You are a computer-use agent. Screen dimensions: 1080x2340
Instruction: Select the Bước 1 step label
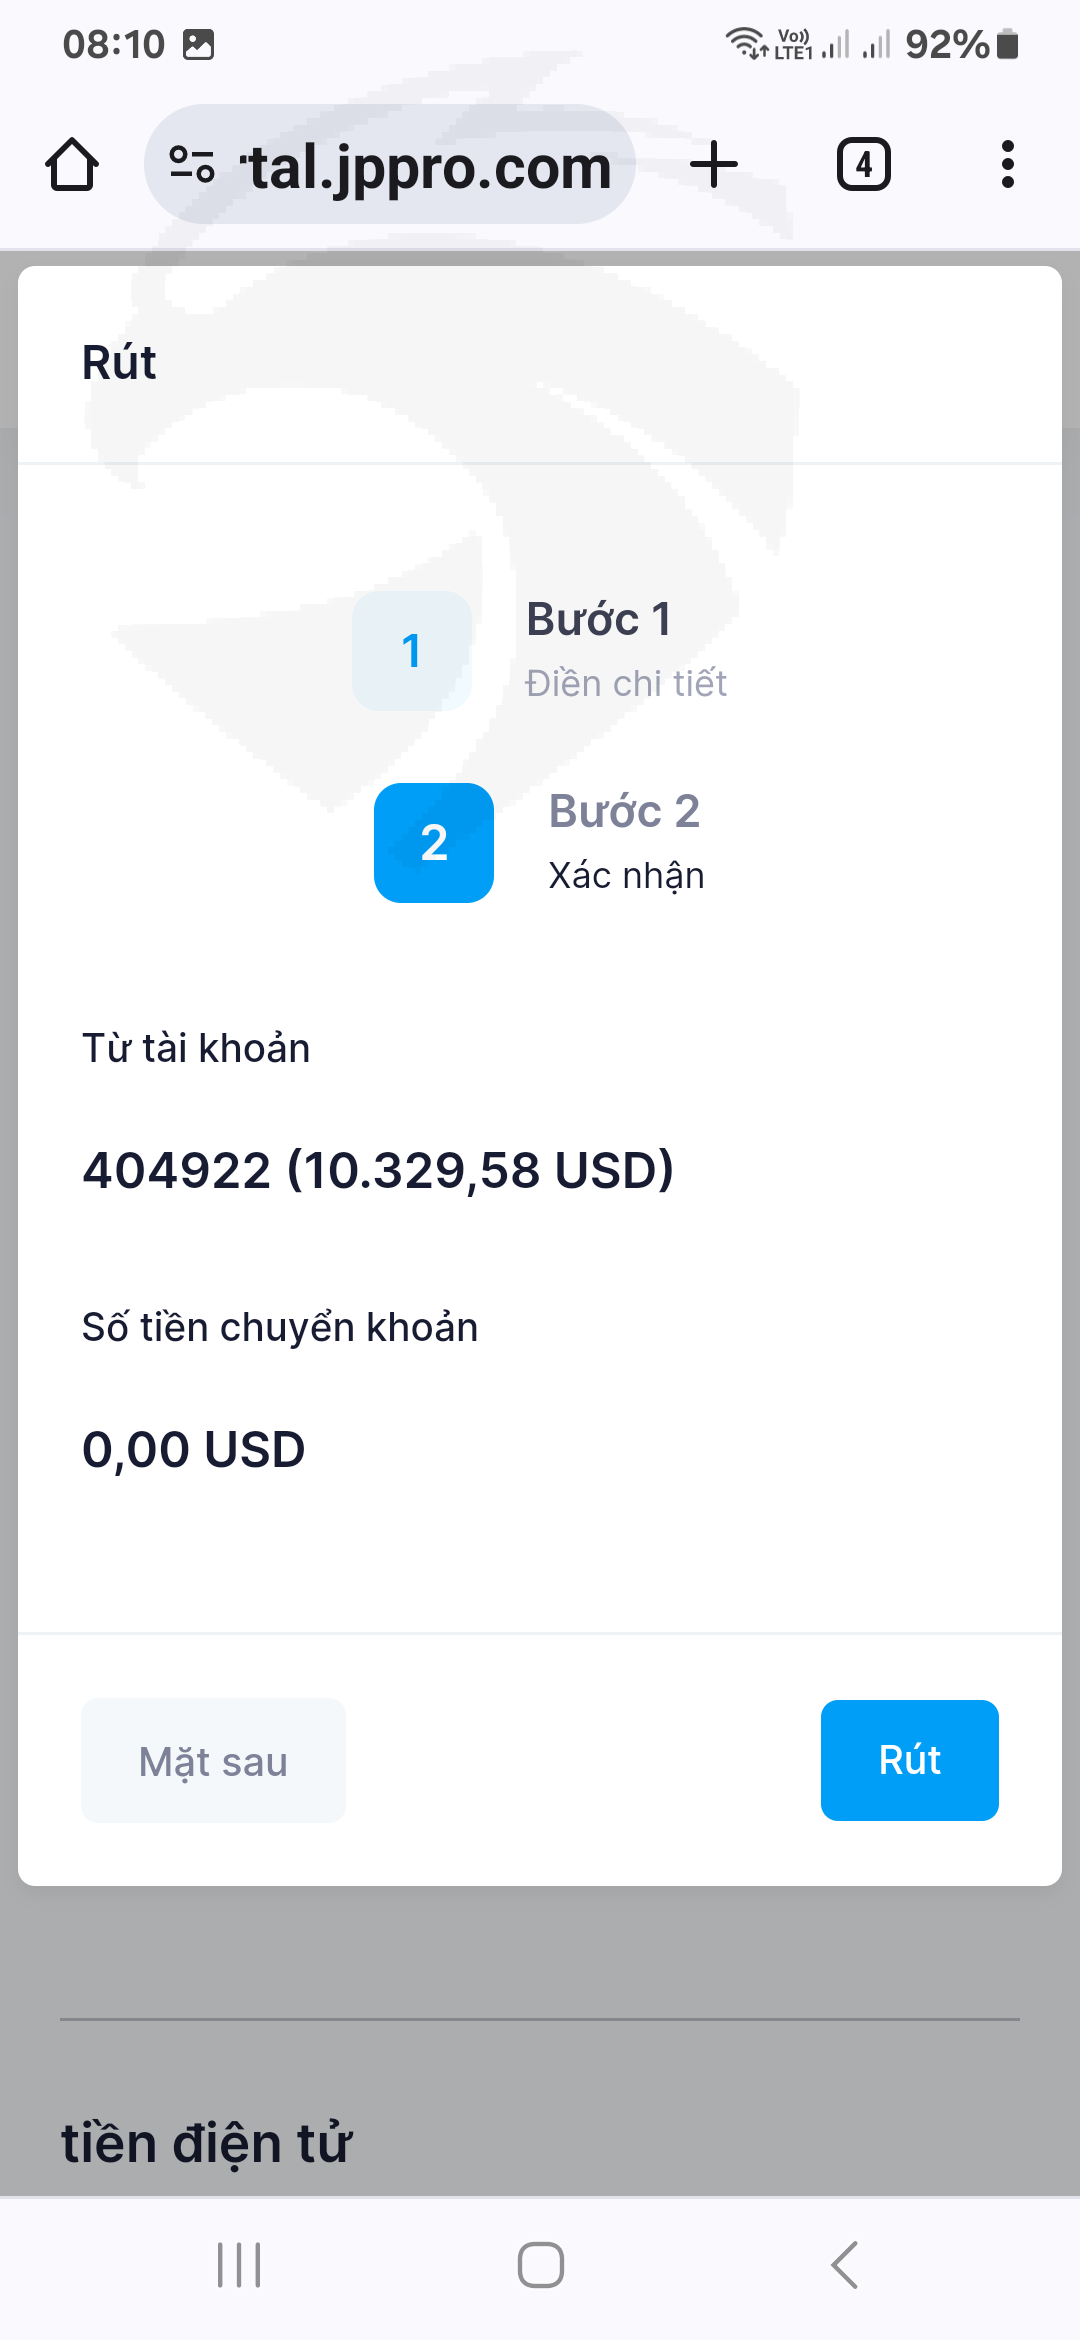(598, 620)
